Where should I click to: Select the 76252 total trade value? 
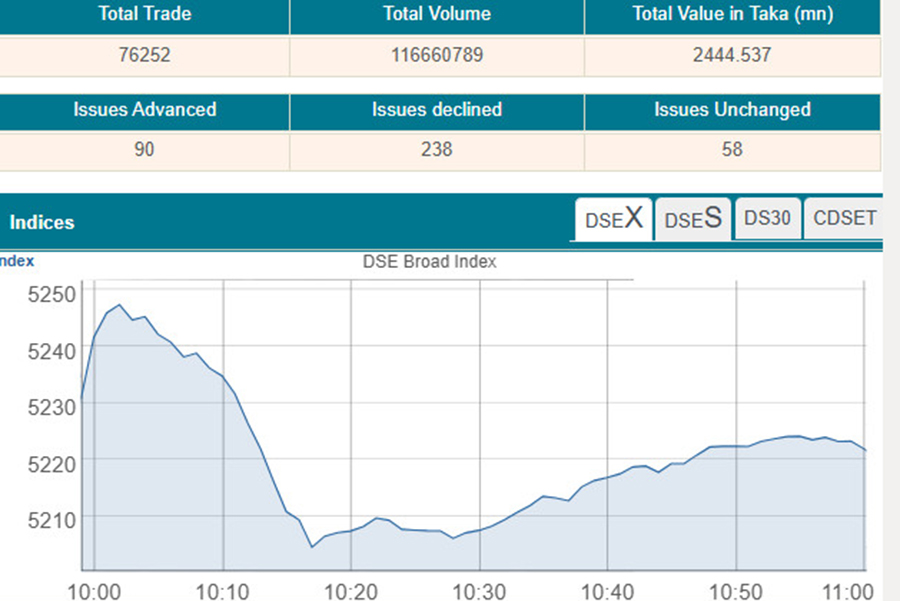144,55
